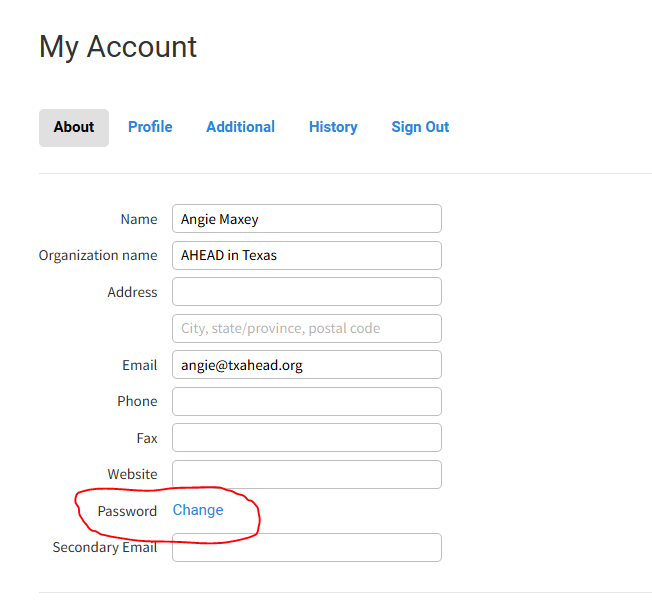Click the Website text box
Viewport: 652px width, 615px height.
(x=307, y=474)
